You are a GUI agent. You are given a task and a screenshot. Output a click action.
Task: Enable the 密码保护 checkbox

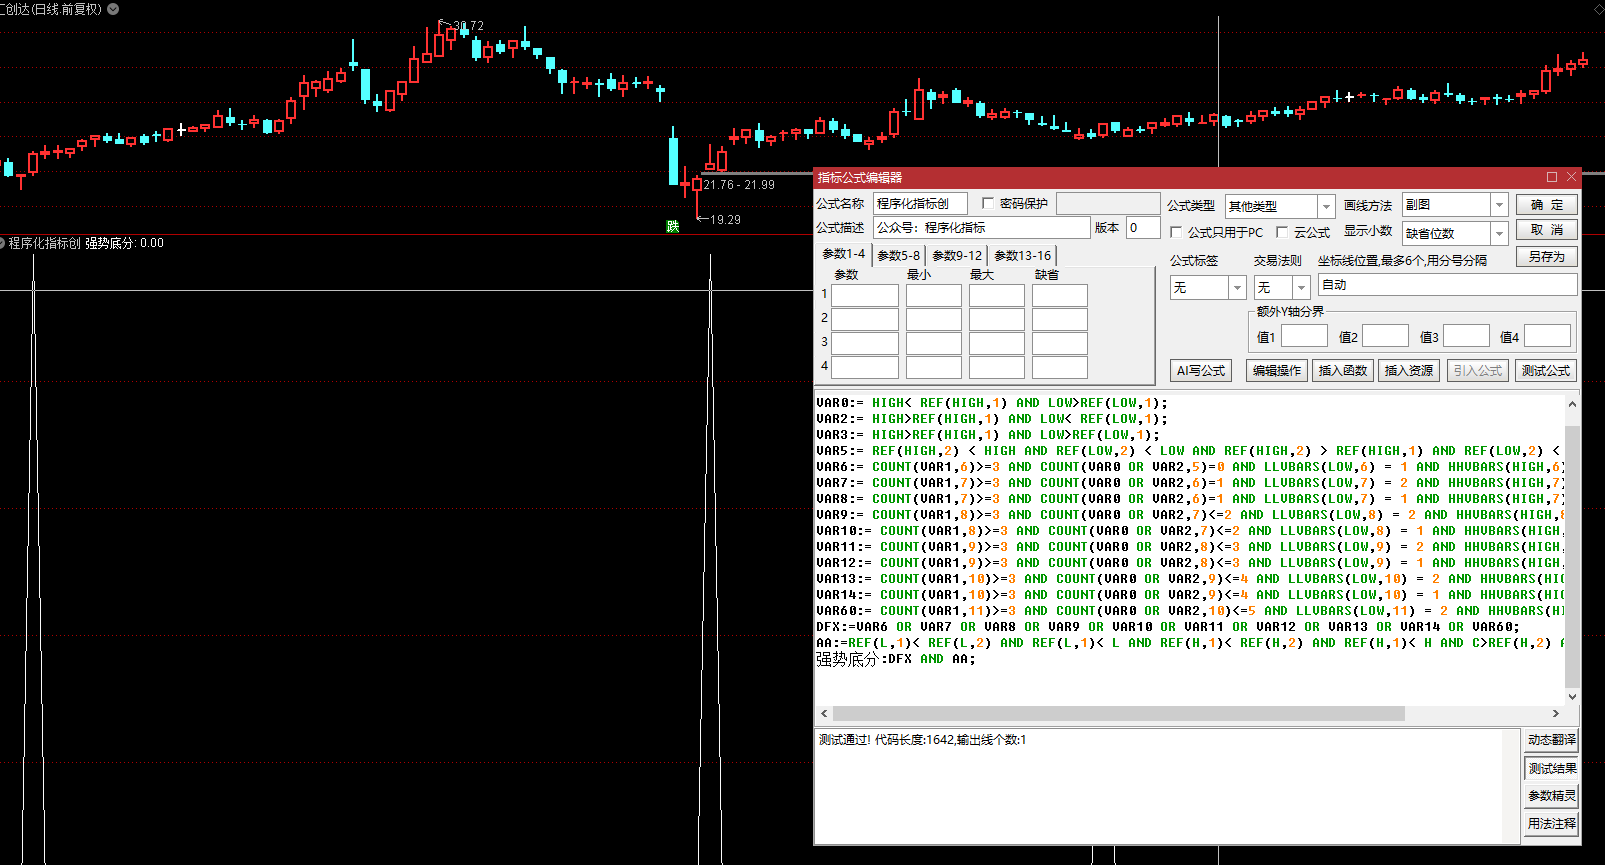click(x=988, y=204)
